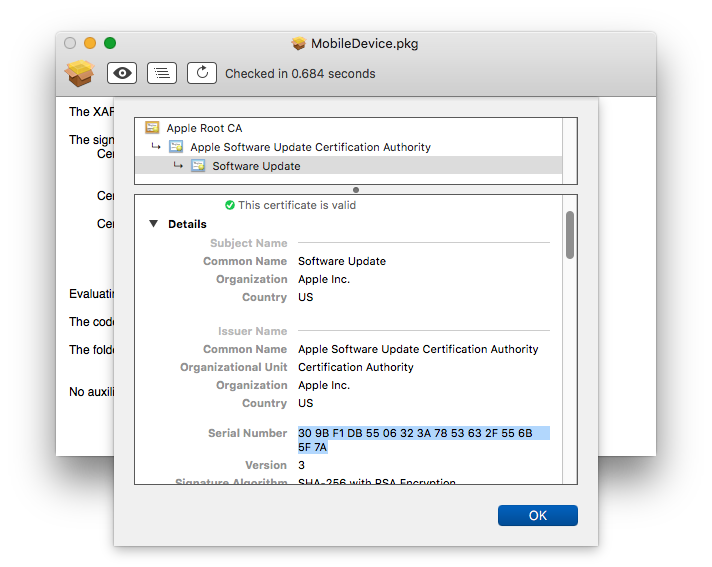The image size is (712, 567).
Task: Click the Details heading text
Action: [x=187, y=224]
